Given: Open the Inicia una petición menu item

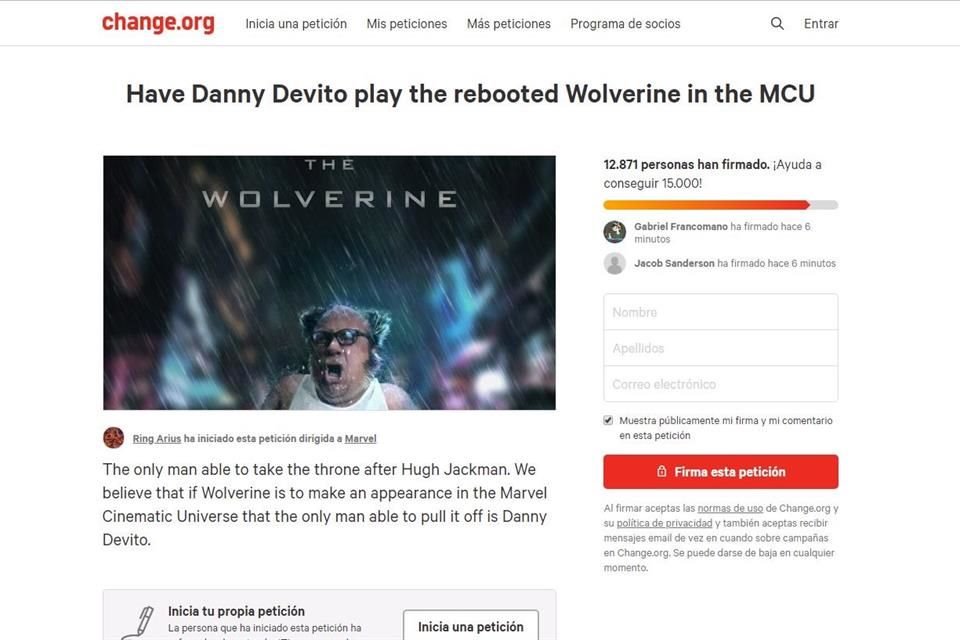Looking at the screenshot, I should coord(296,24).
